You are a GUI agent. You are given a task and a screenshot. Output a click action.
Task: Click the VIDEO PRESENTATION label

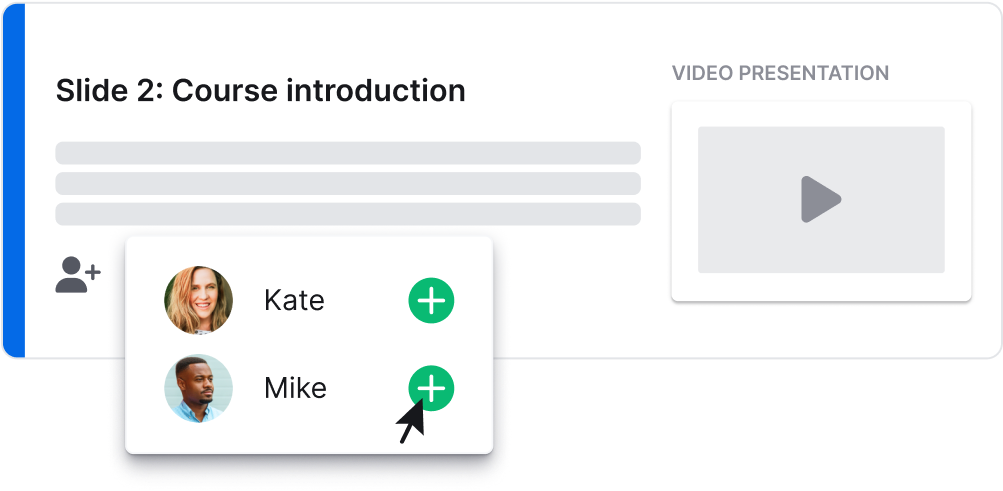coord(780,73)
